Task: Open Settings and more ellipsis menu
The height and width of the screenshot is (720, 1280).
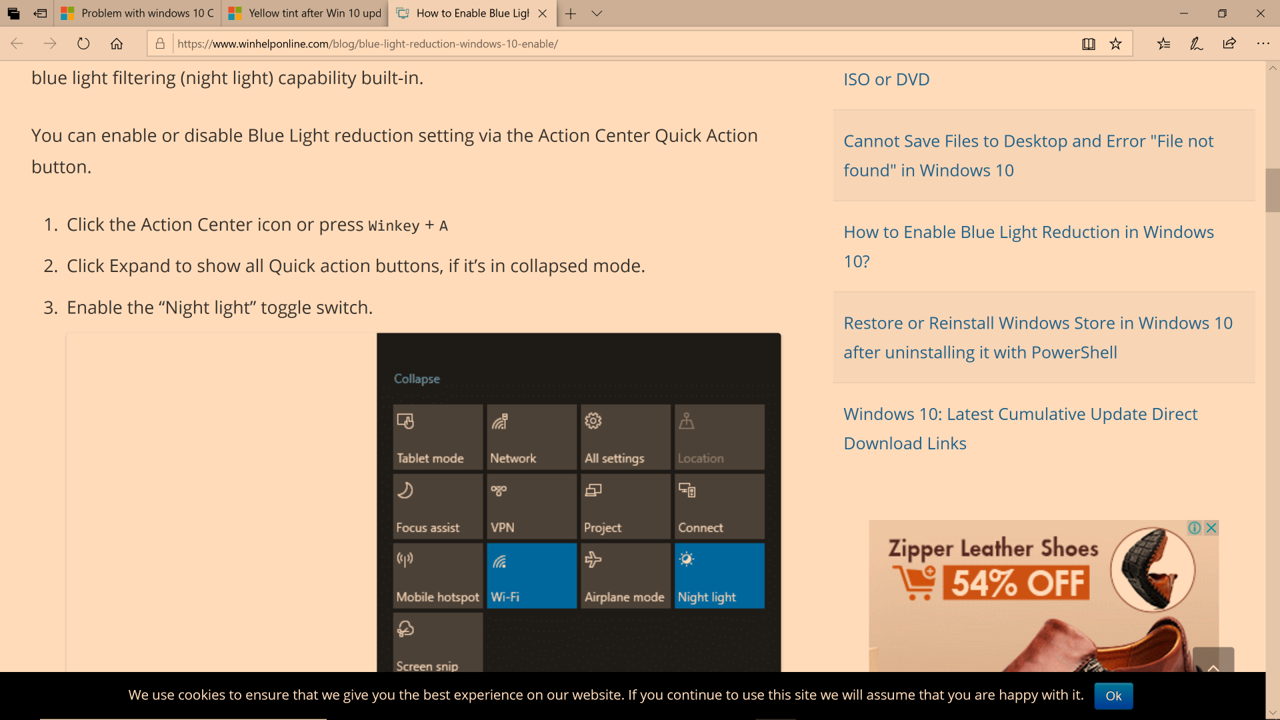Action: tap(1263, 44)
